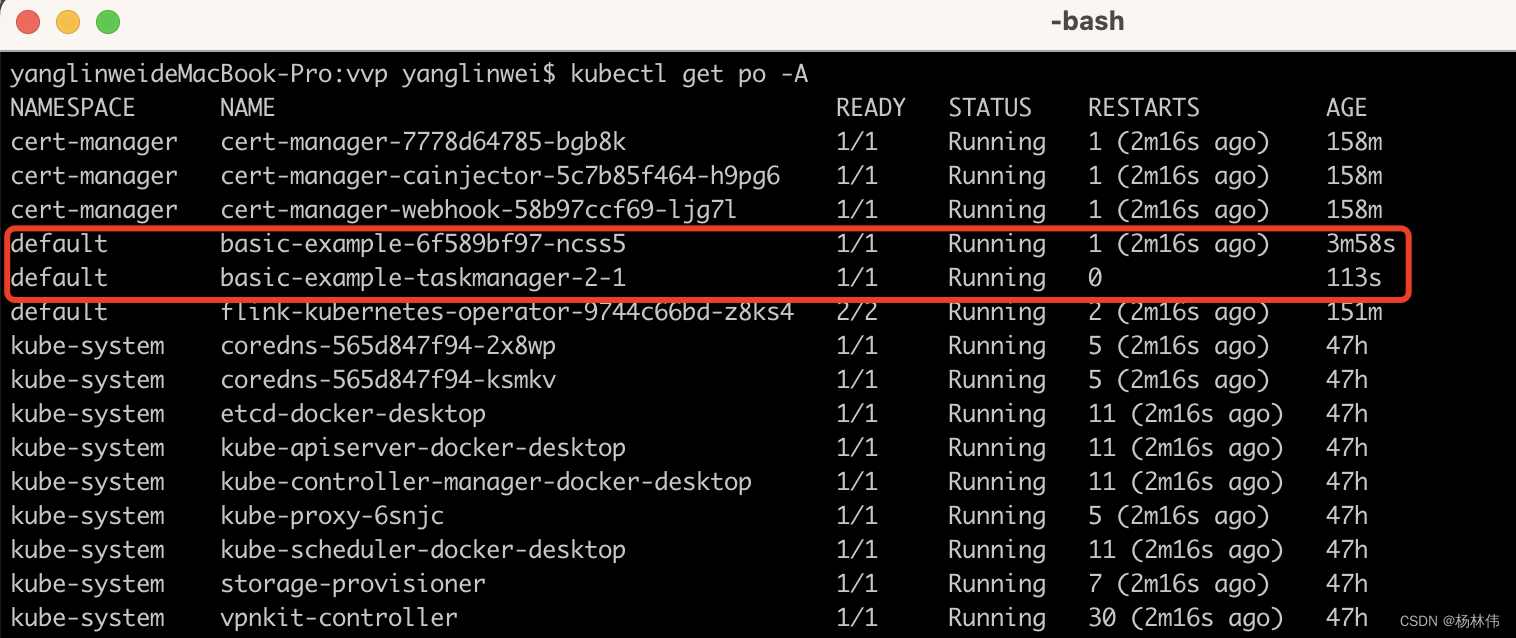Click the NAMESPACE column header

(x=73, y=108)
